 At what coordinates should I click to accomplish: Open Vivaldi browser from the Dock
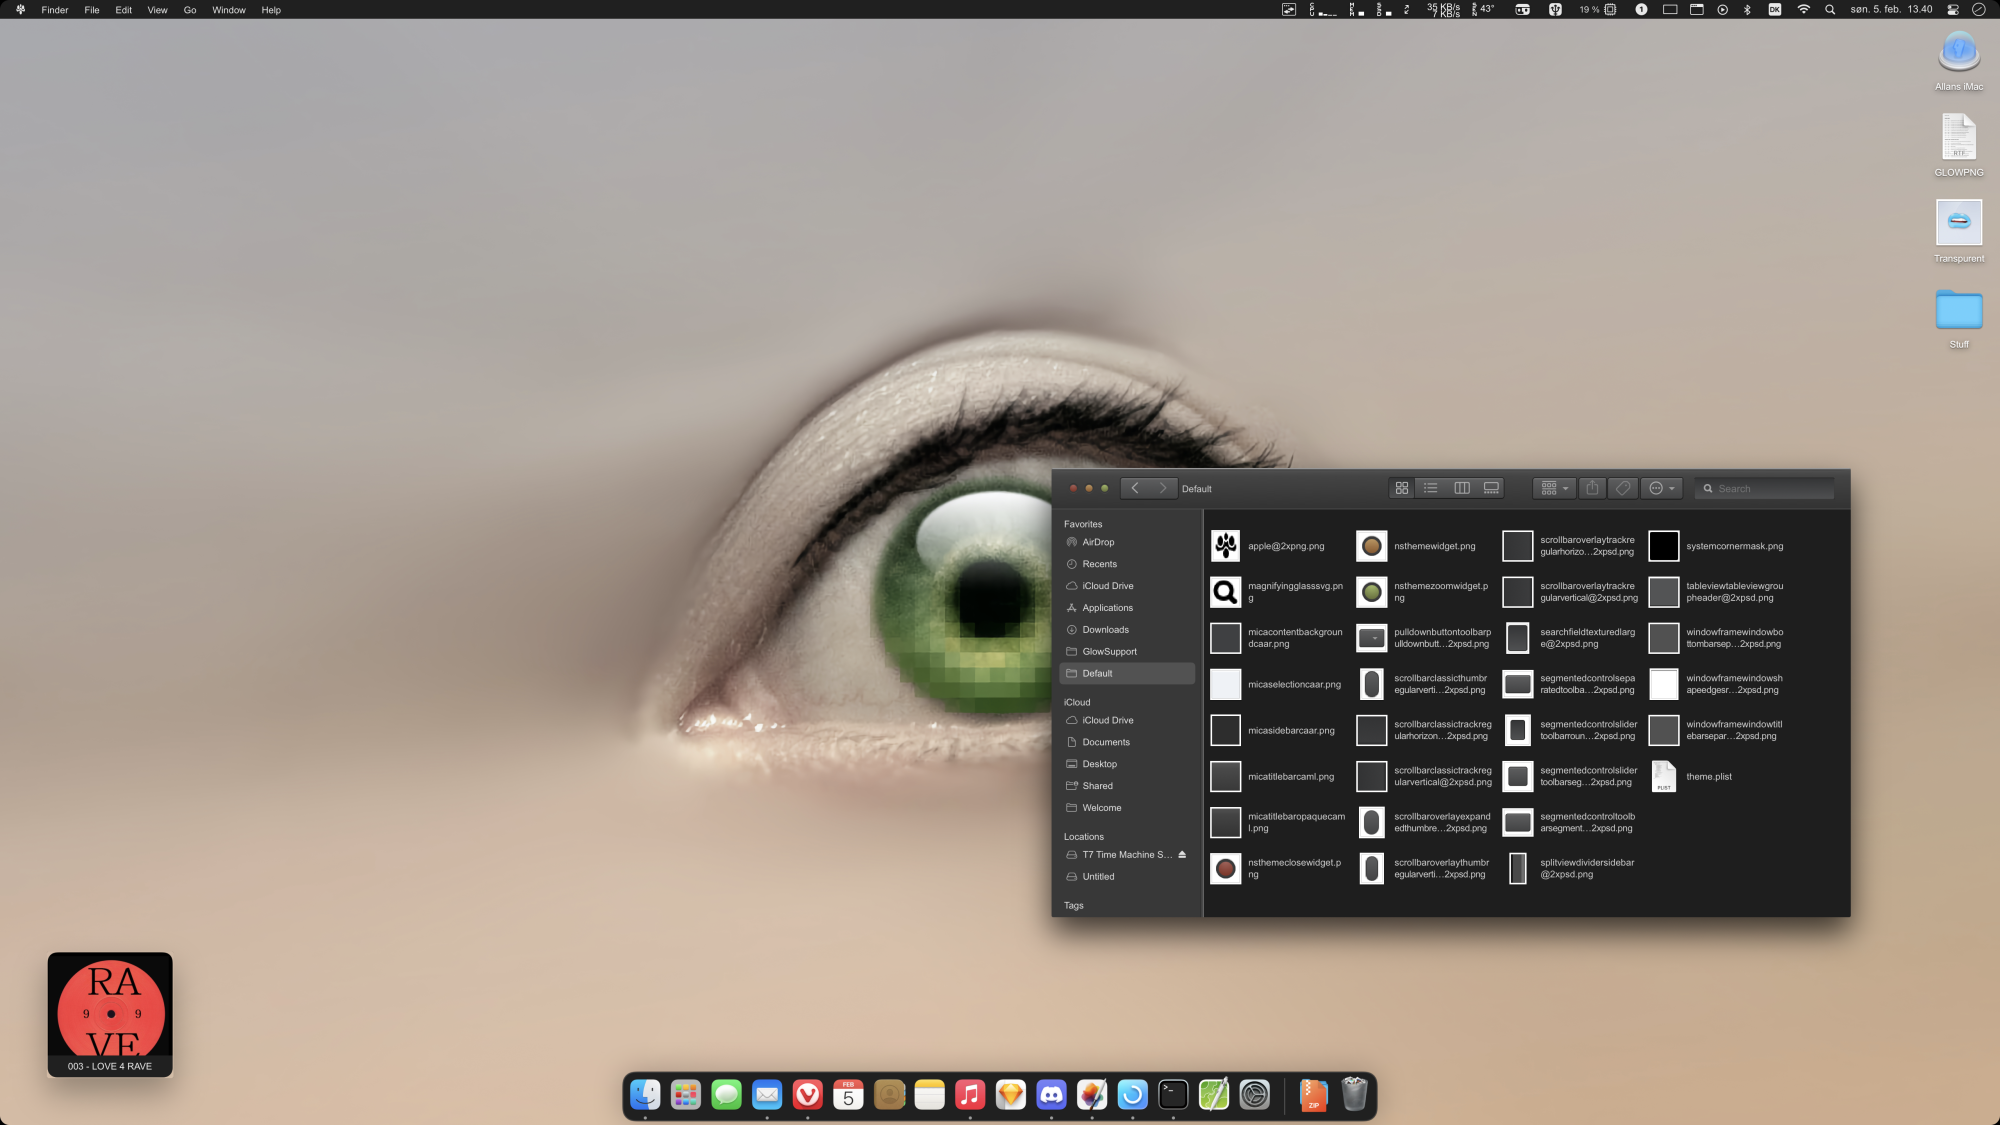808,1095
